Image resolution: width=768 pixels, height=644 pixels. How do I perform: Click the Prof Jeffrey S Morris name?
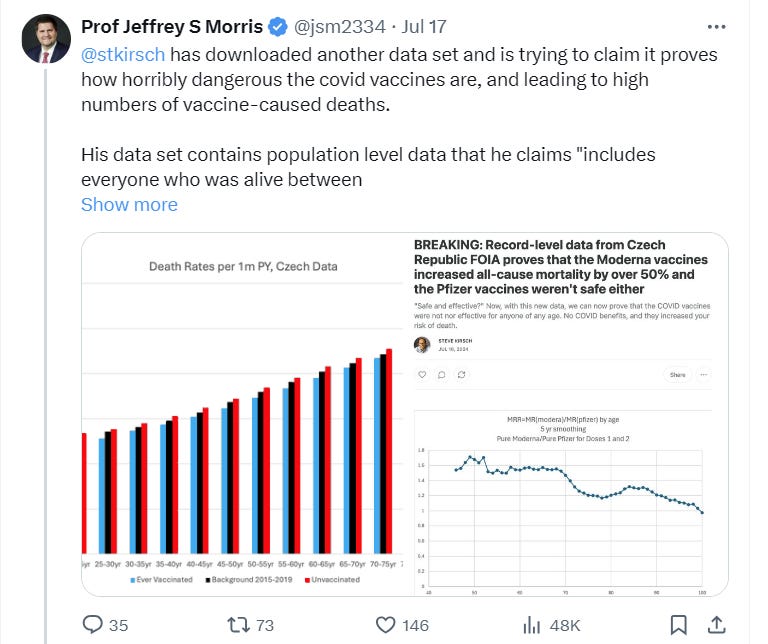171,26
